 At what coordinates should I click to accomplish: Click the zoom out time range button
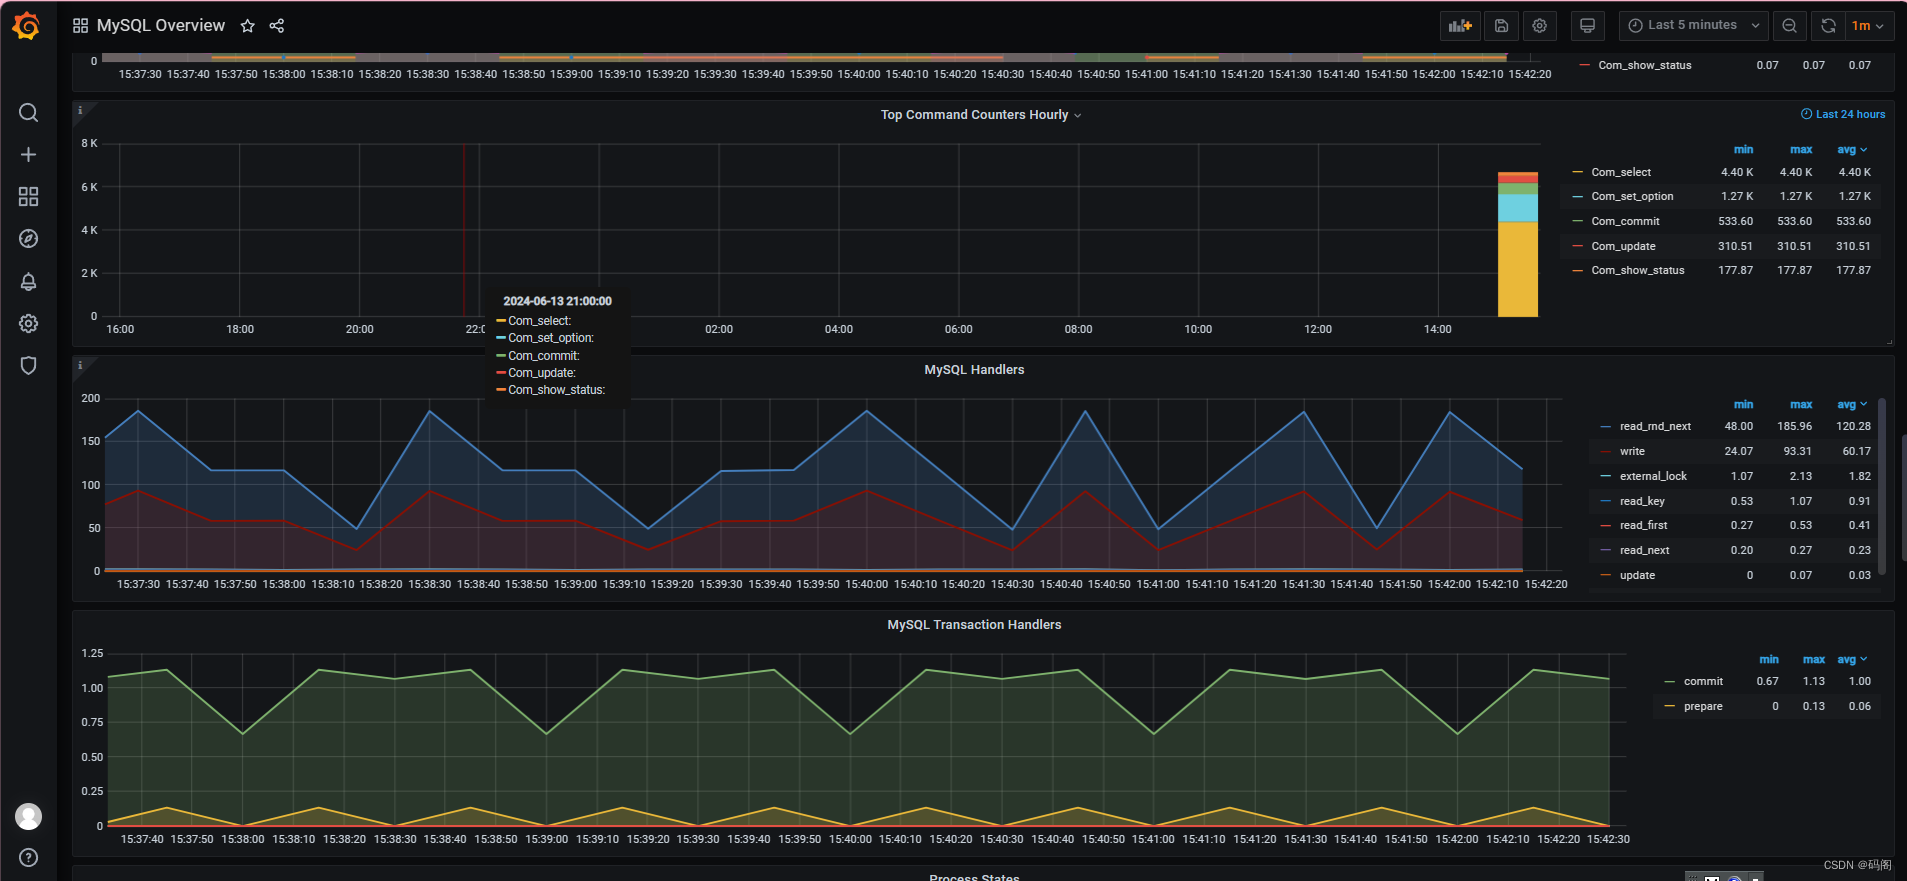pyautogui.click(x=1790, y=26)
